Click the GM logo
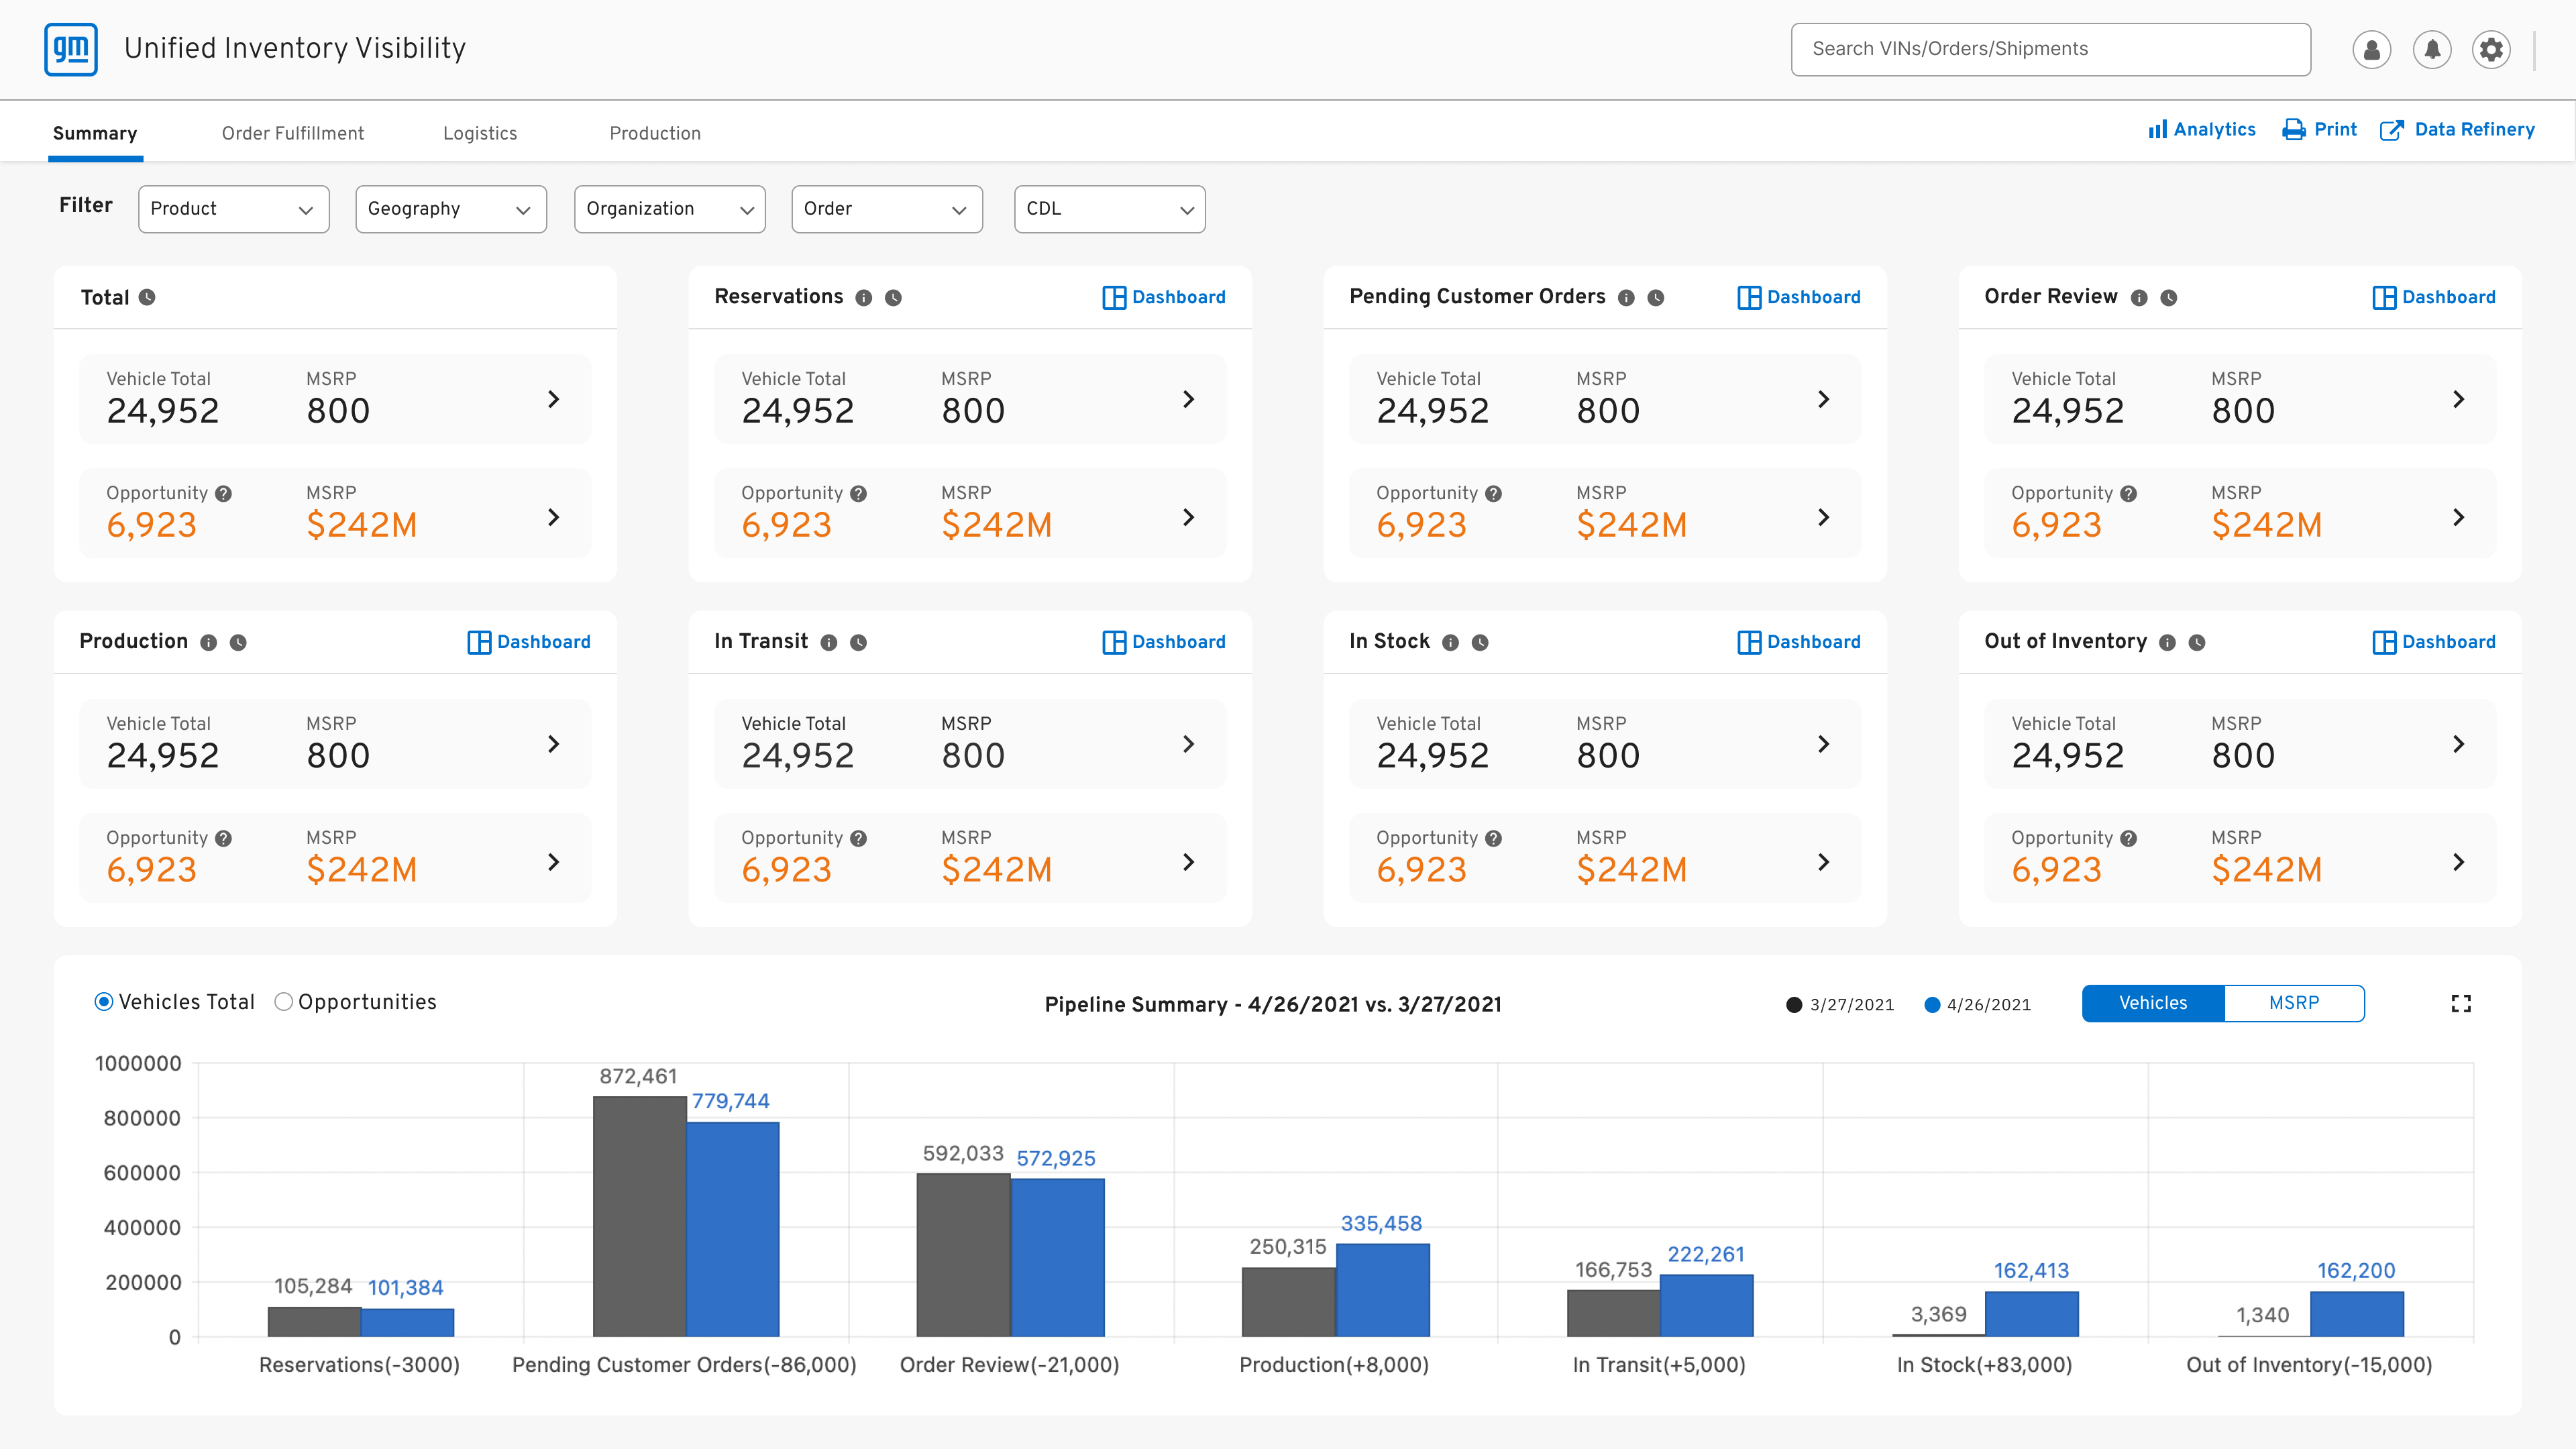Screen dimensions: 2576x1449 click(x=71, y=49)
